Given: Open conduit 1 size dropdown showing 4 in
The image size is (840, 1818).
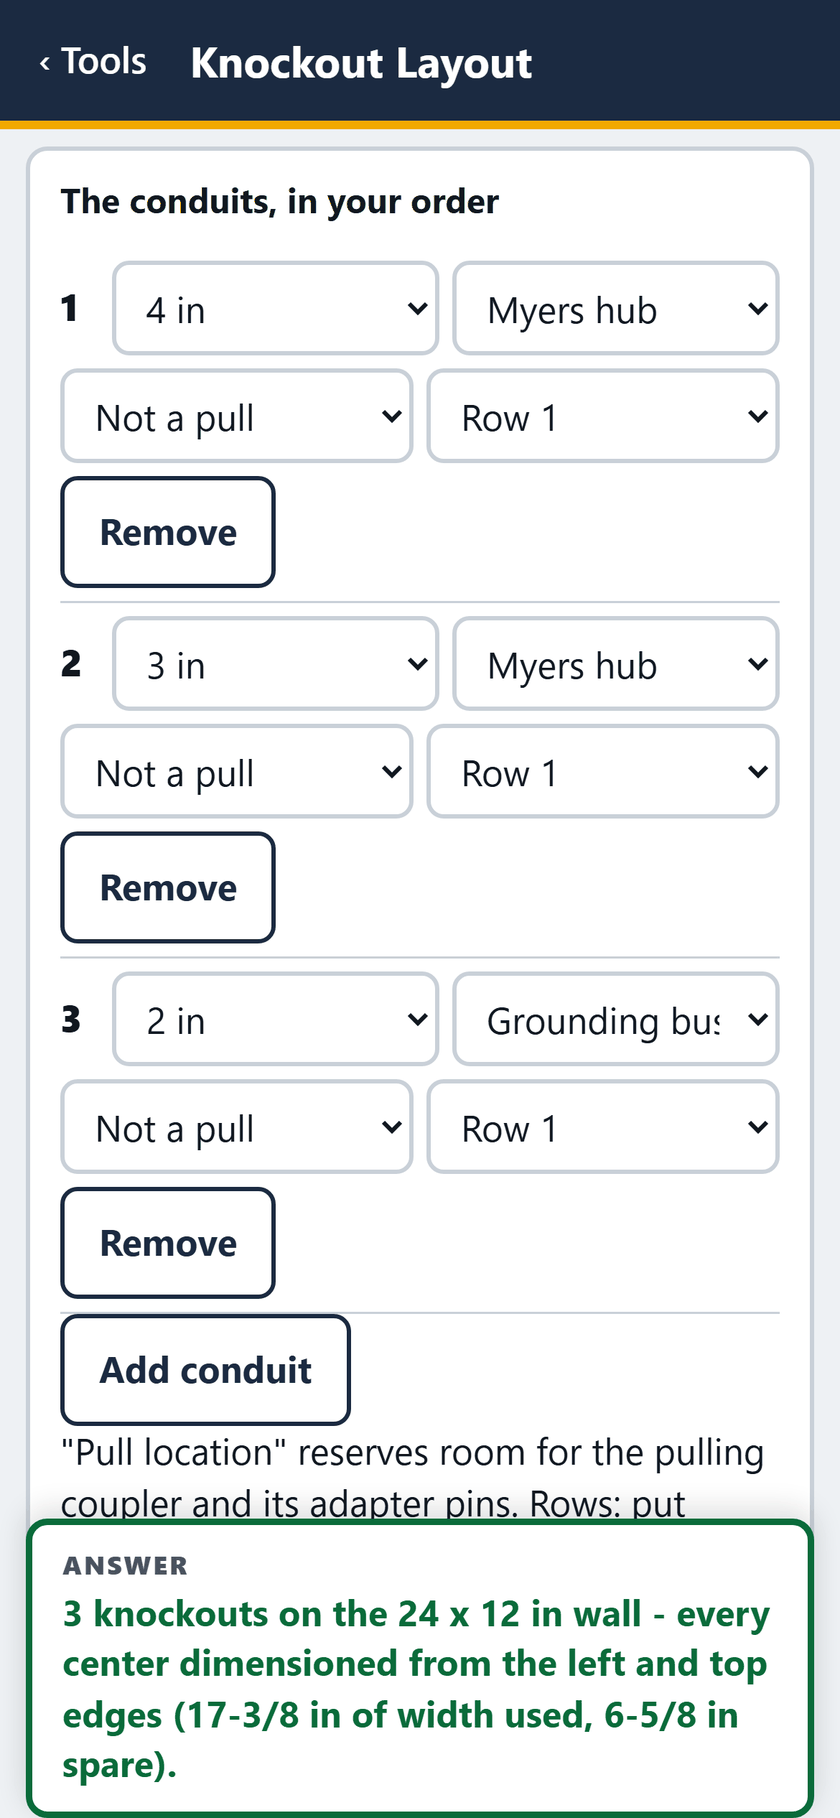Looking at the screenshot, I should (x=276, y=309).
